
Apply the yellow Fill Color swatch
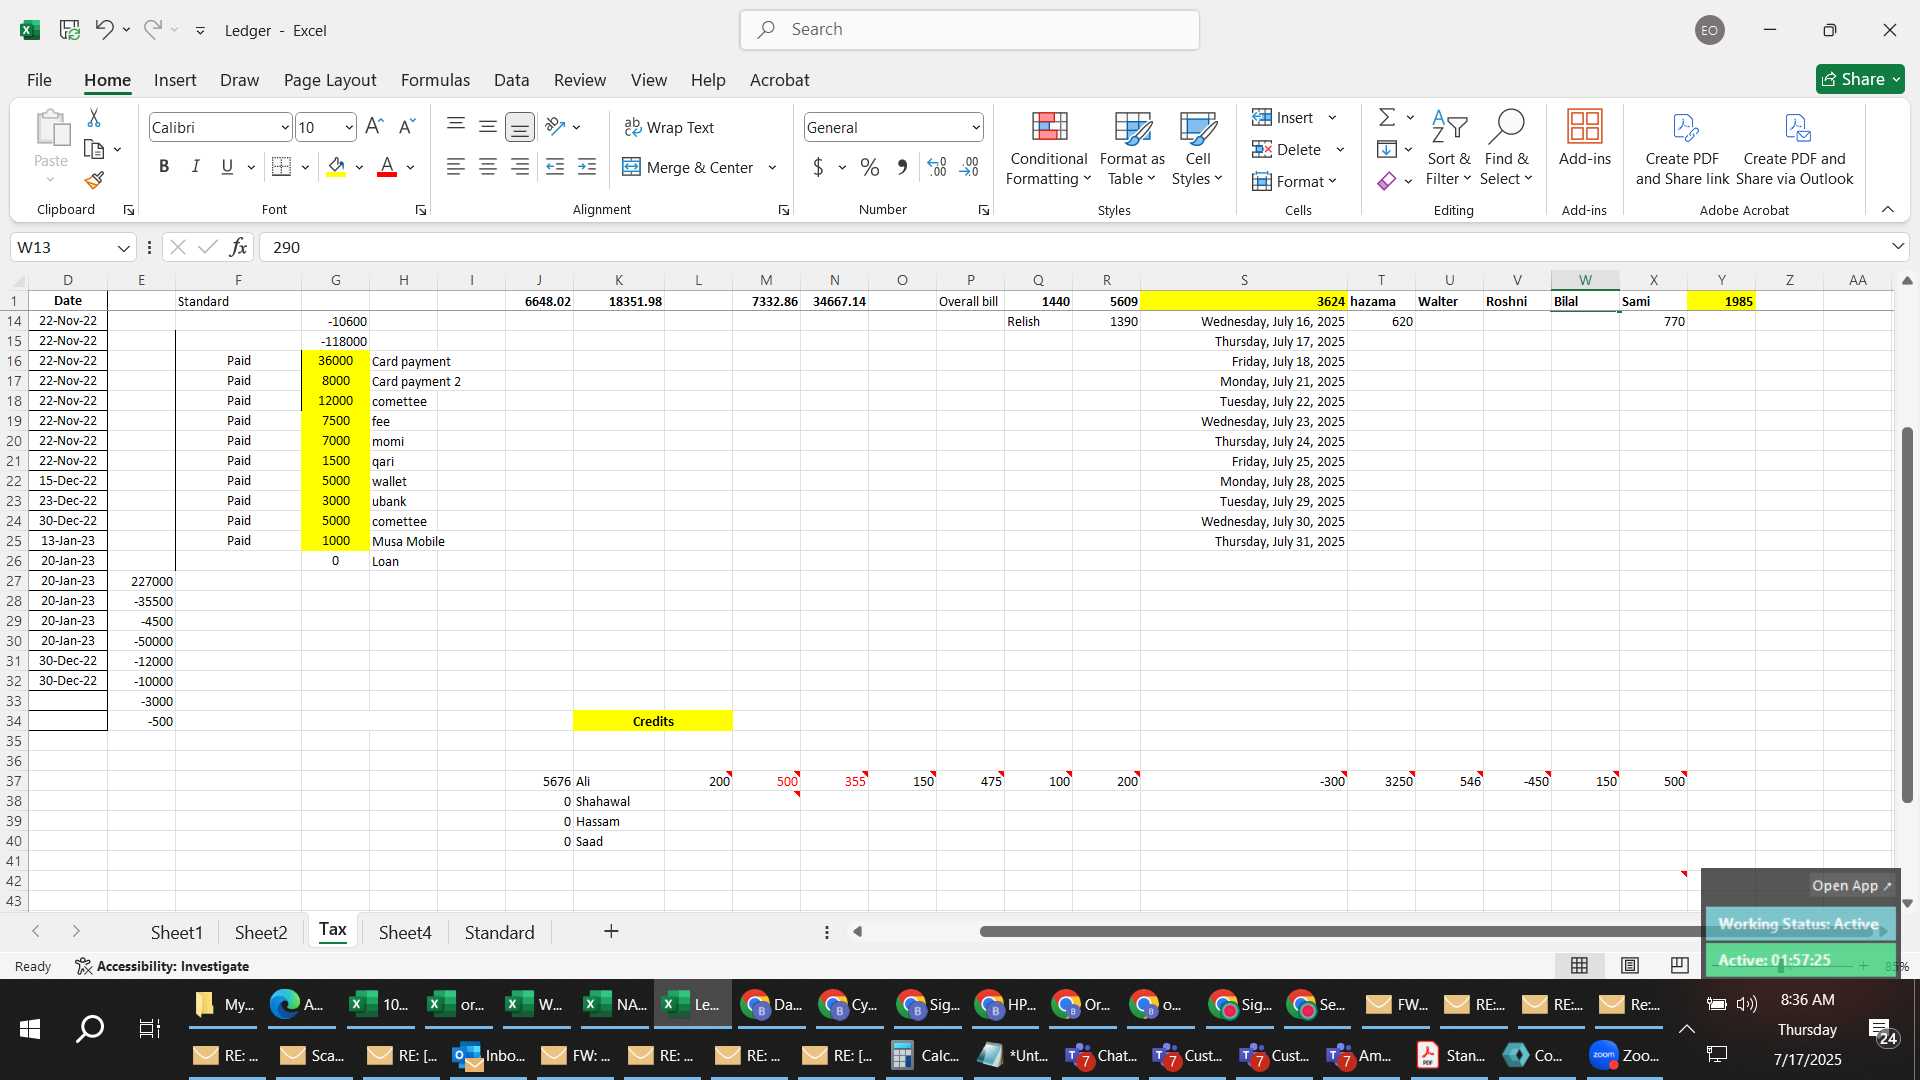[336, 167]
